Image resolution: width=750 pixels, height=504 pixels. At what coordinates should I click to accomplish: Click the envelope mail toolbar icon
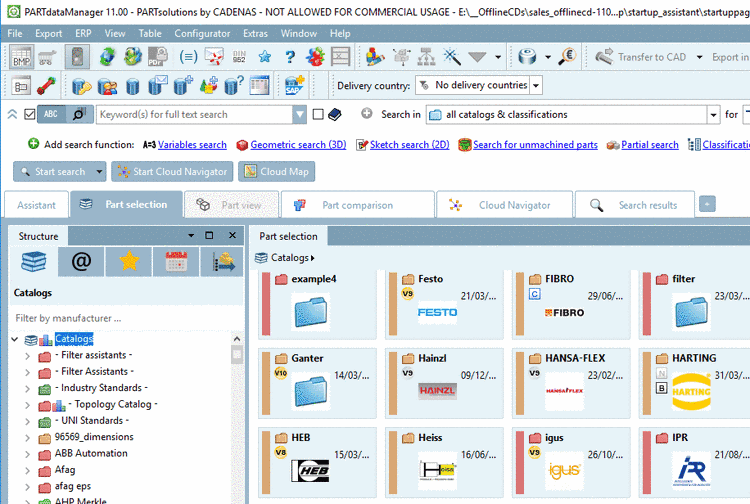(x=214, y=57)
